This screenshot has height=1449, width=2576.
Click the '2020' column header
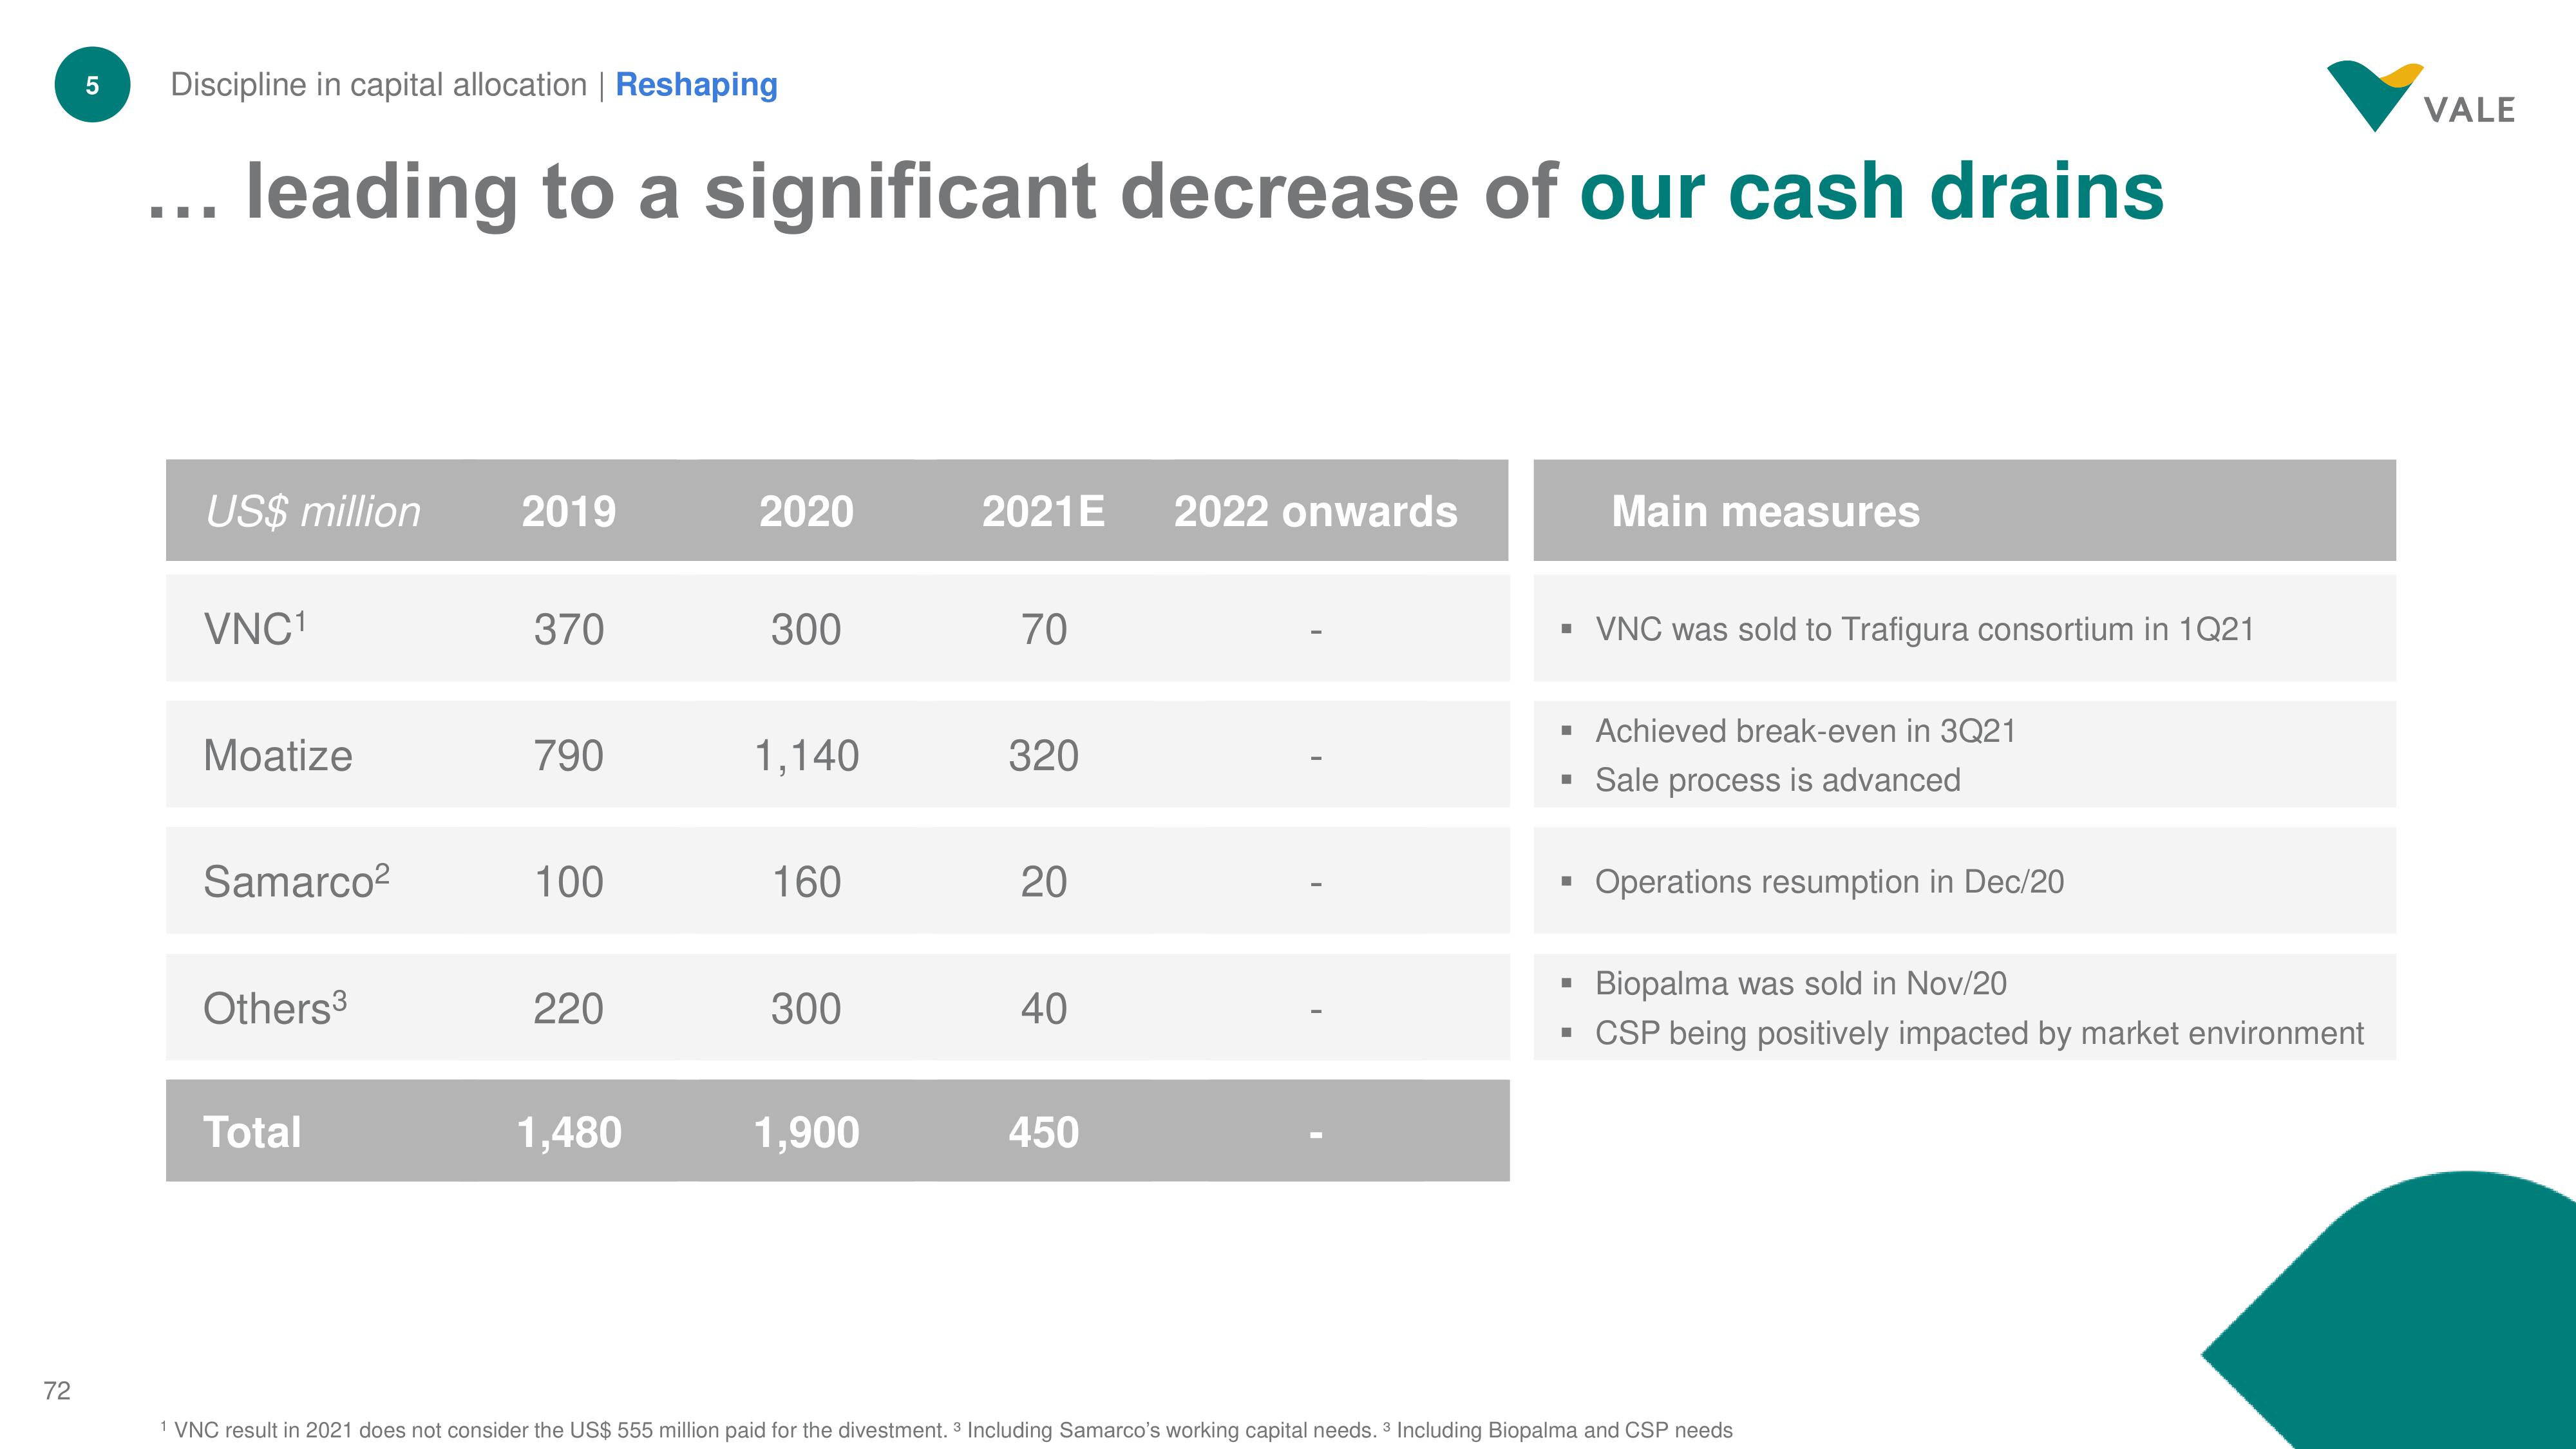pos(806,511)
